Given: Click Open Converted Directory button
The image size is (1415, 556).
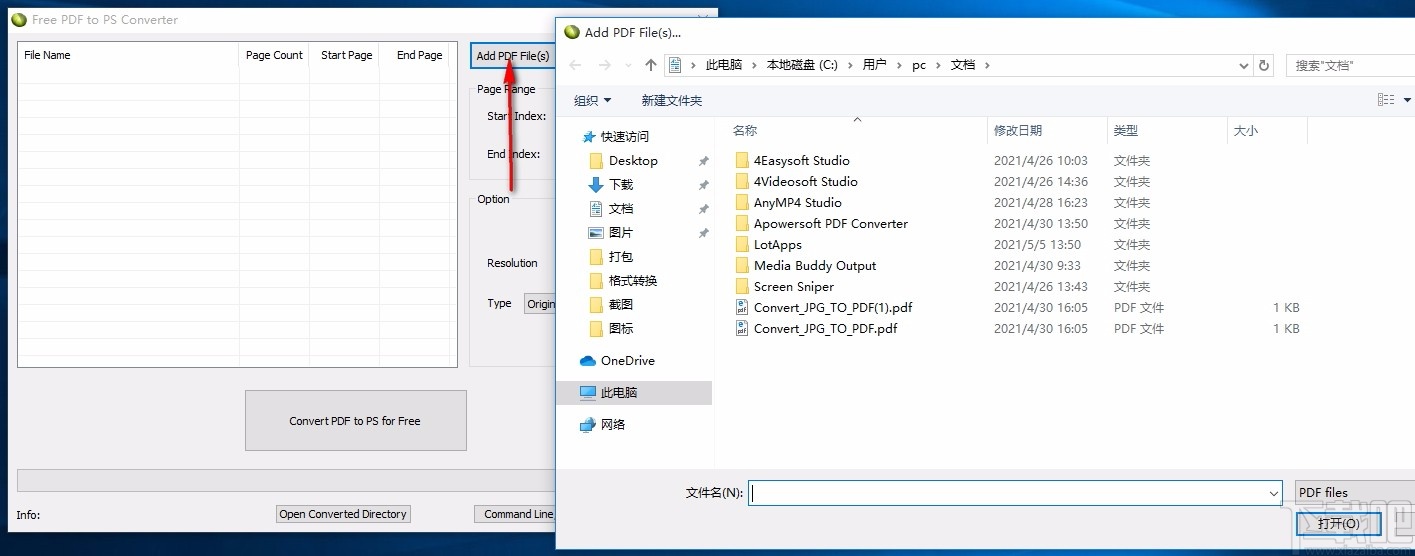Looking at the screenshot, I should (343, 514).
